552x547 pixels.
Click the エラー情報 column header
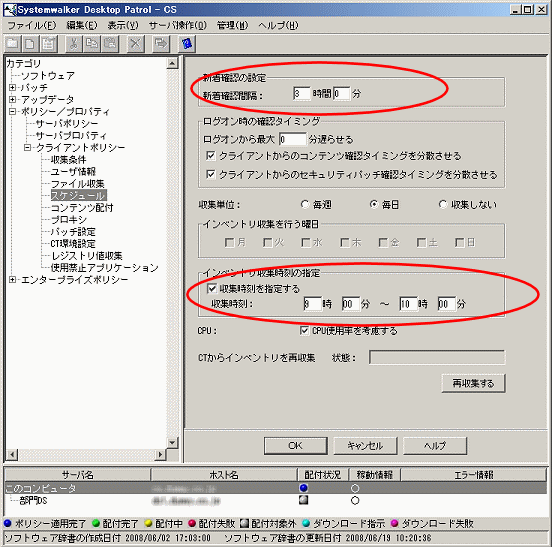474,475
